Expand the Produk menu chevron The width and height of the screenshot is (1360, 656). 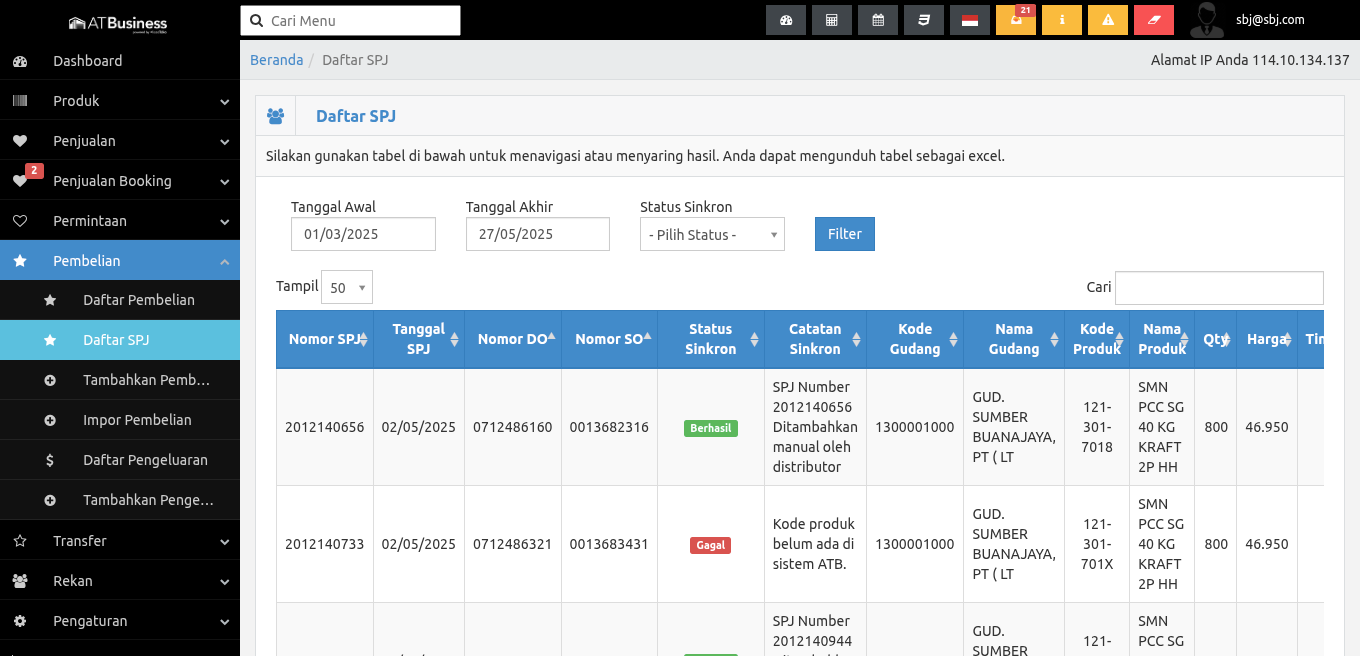point(224,101)
